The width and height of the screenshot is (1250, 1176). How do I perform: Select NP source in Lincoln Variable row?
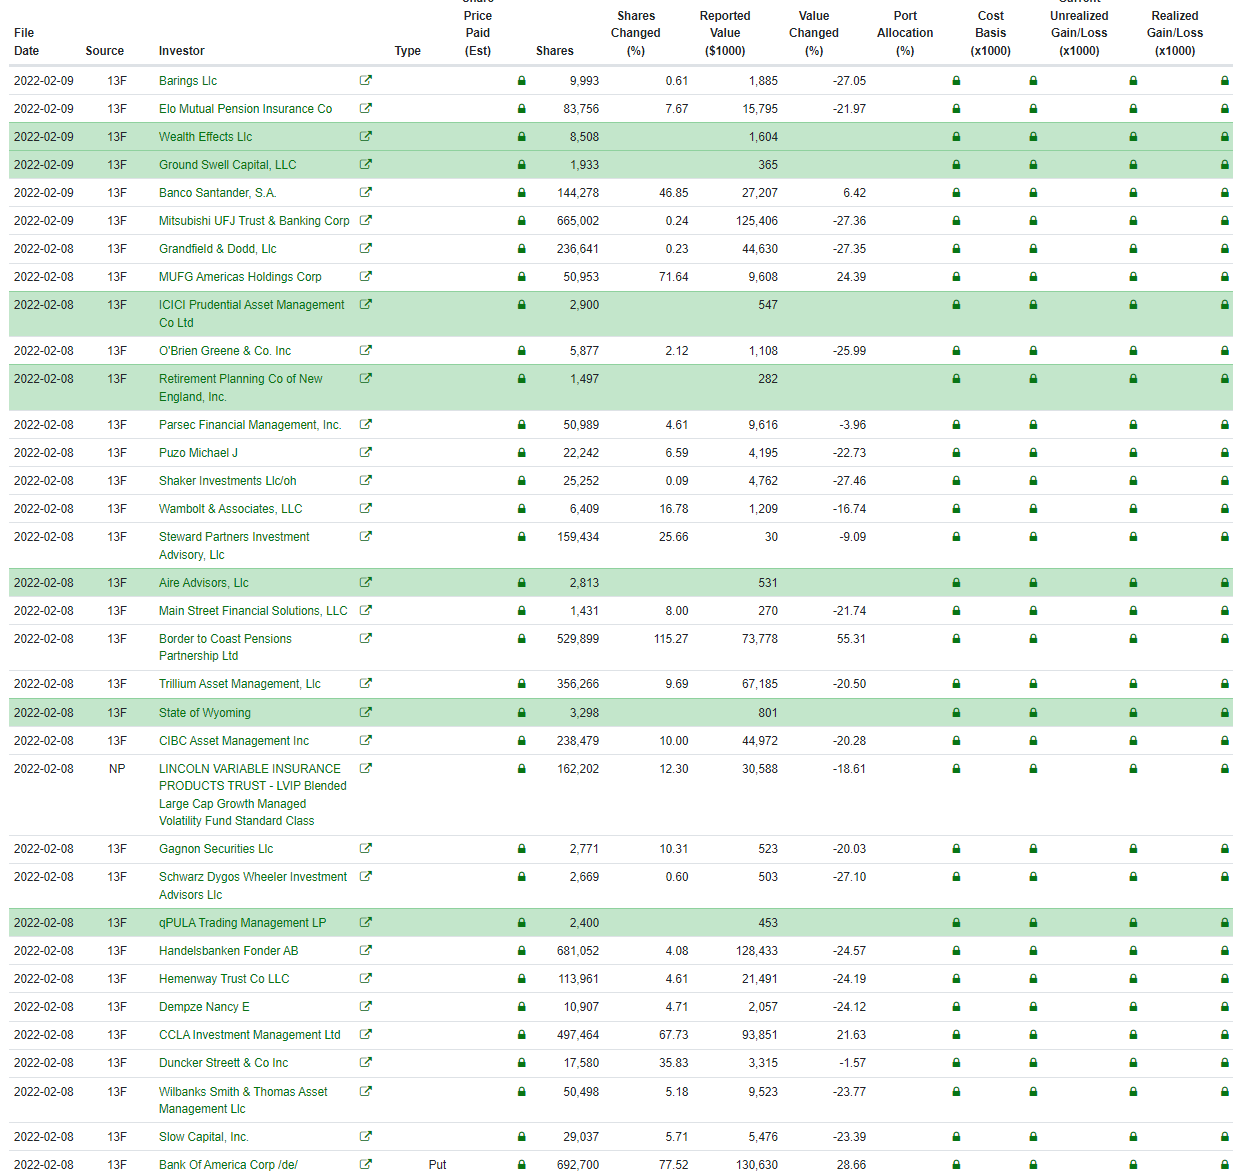click(117, 769)
